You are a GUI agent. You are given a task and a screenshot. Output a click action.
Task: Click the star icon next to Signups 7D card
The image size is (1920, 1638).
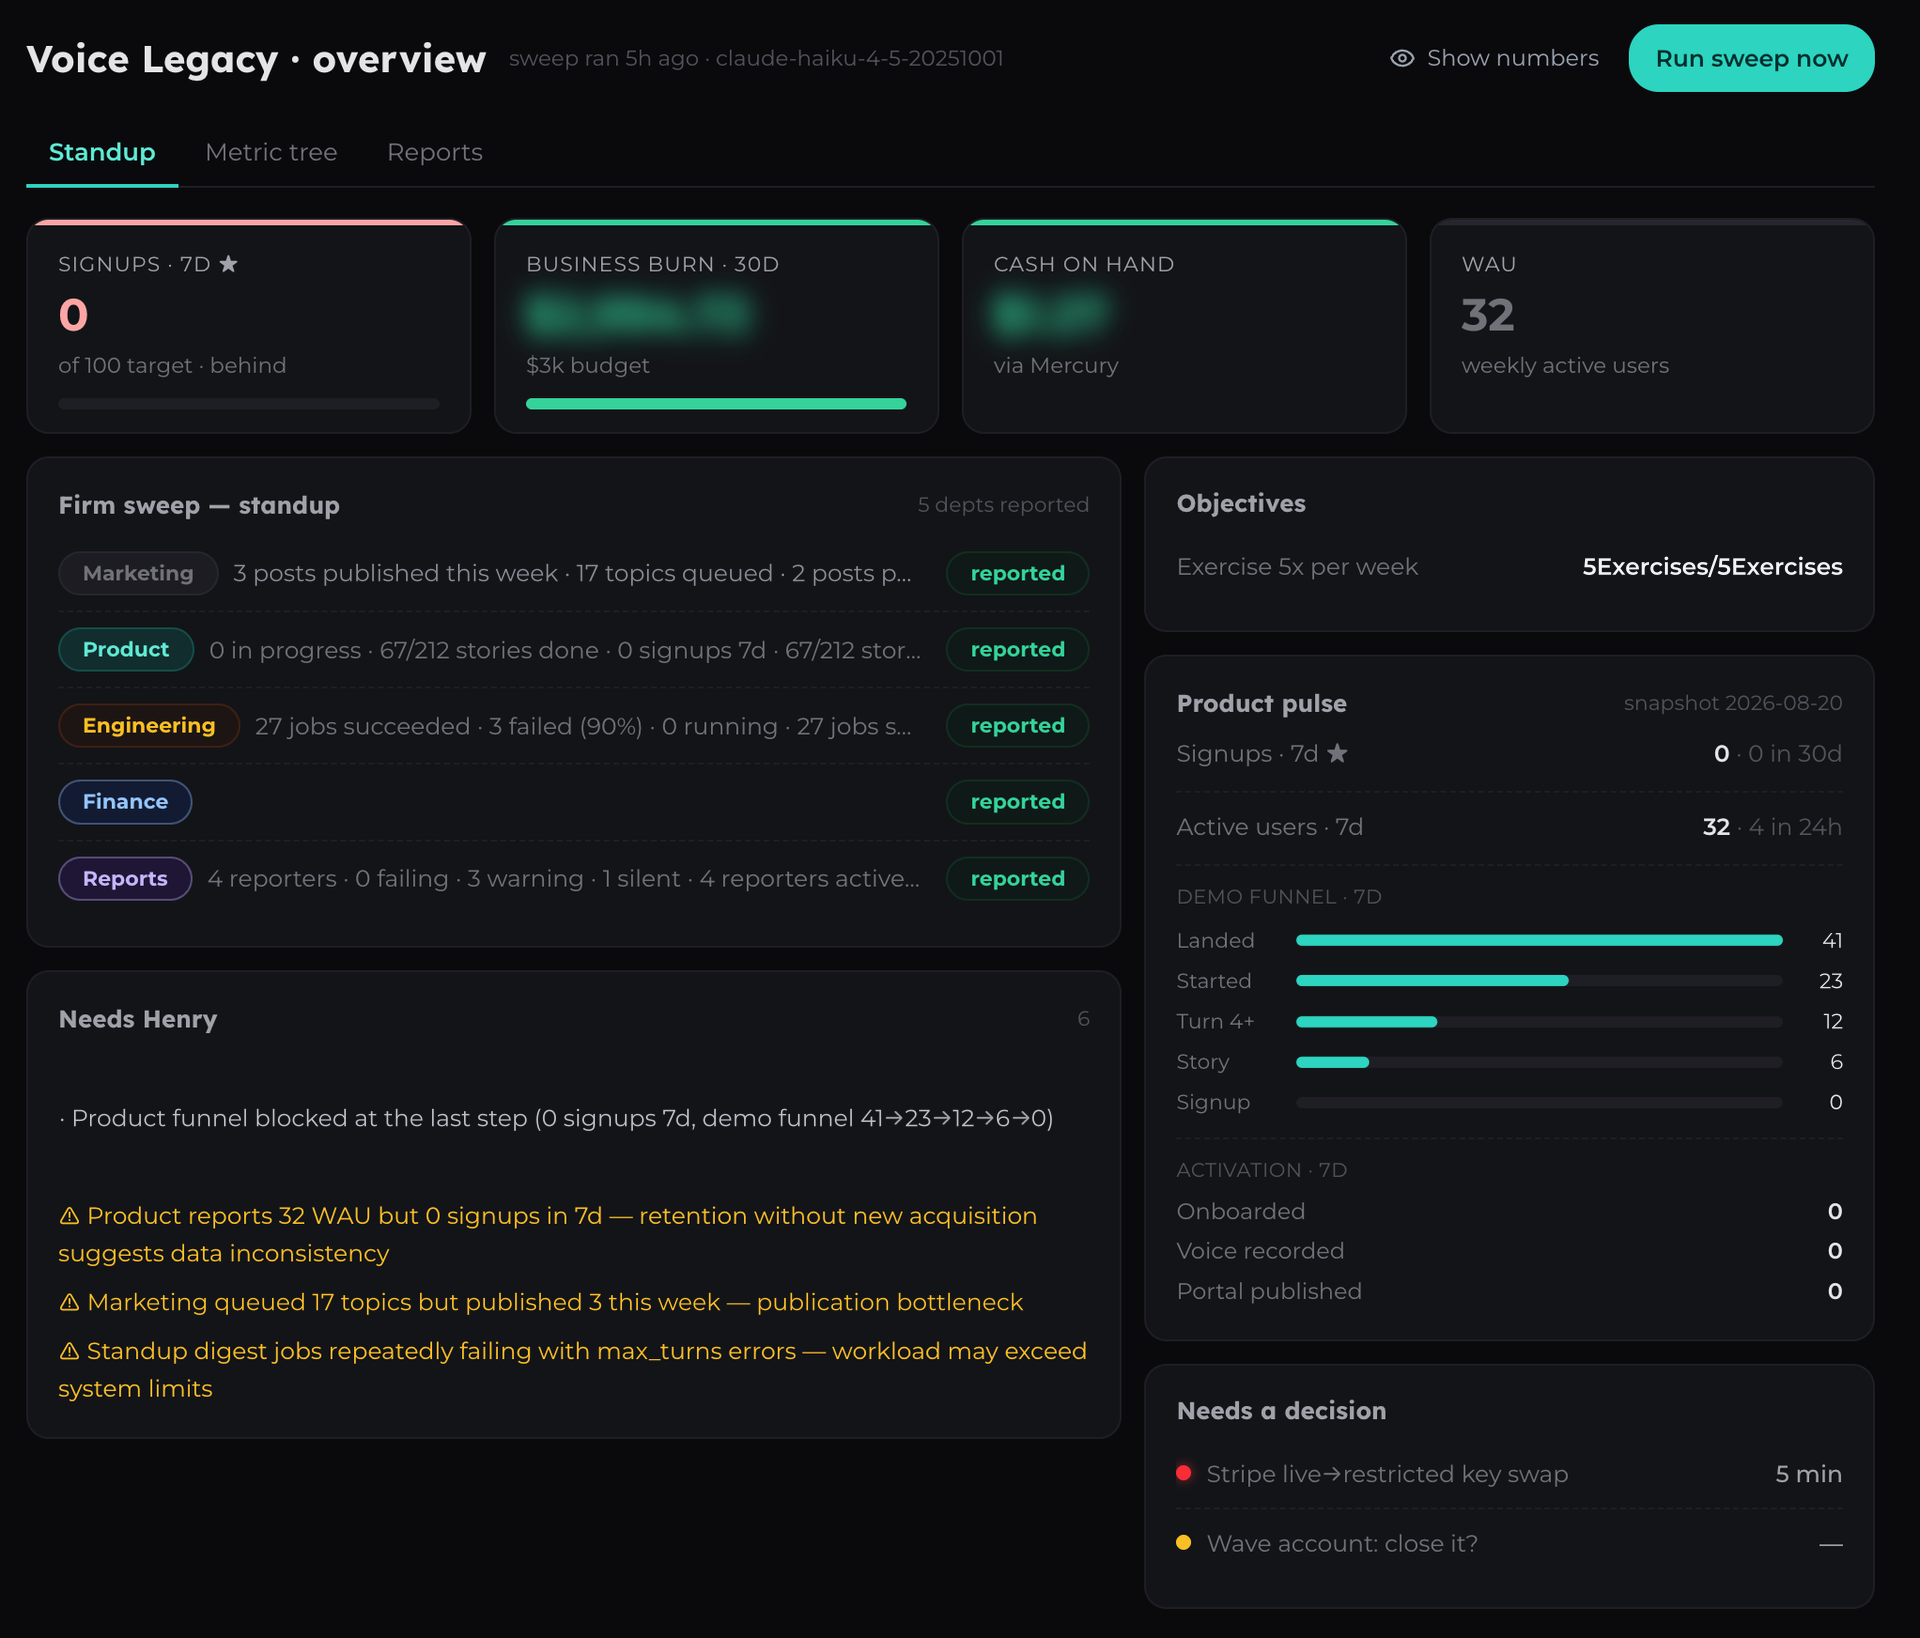tap(228, 264)
